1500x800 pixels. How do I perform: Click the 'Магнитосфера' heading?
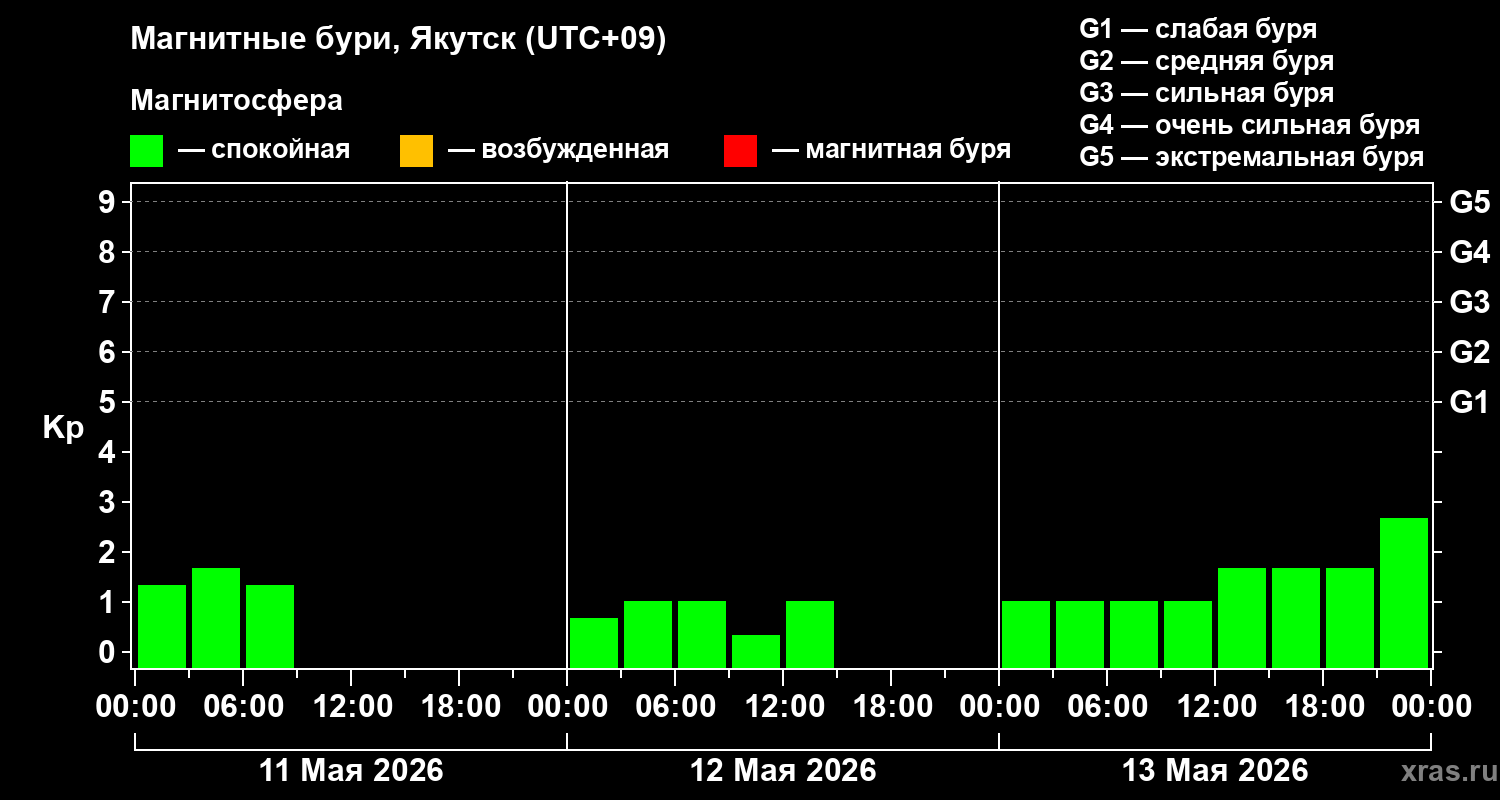click(236, 101)
